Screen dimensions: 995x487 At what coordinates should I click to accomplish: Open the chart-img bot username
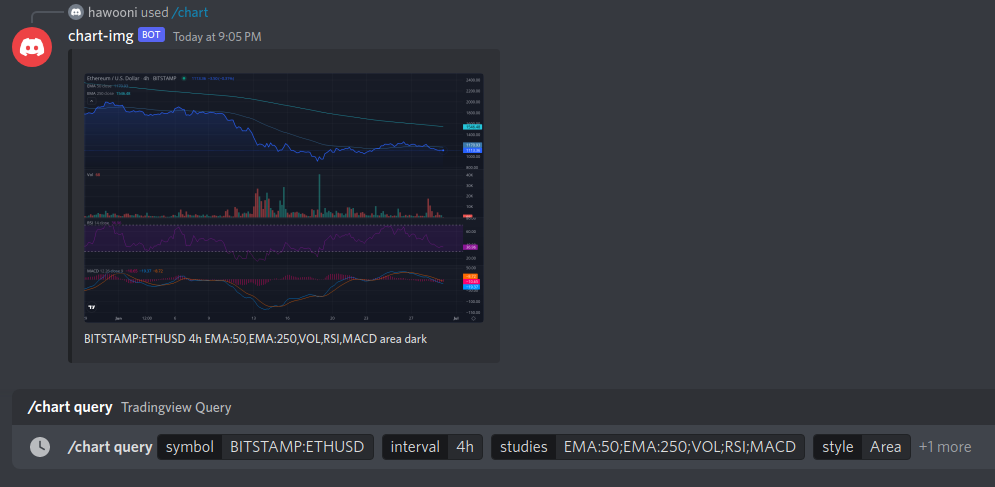point(101,36)
